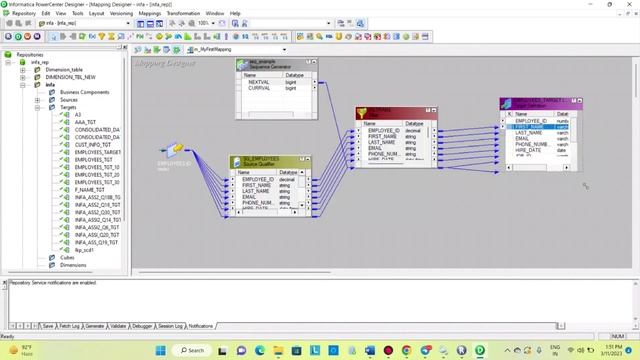The image size is (640, 360).
Task: Click CURRVAL port in Sequence Generator
Action: pyautogui.click(x=259, y=88)
